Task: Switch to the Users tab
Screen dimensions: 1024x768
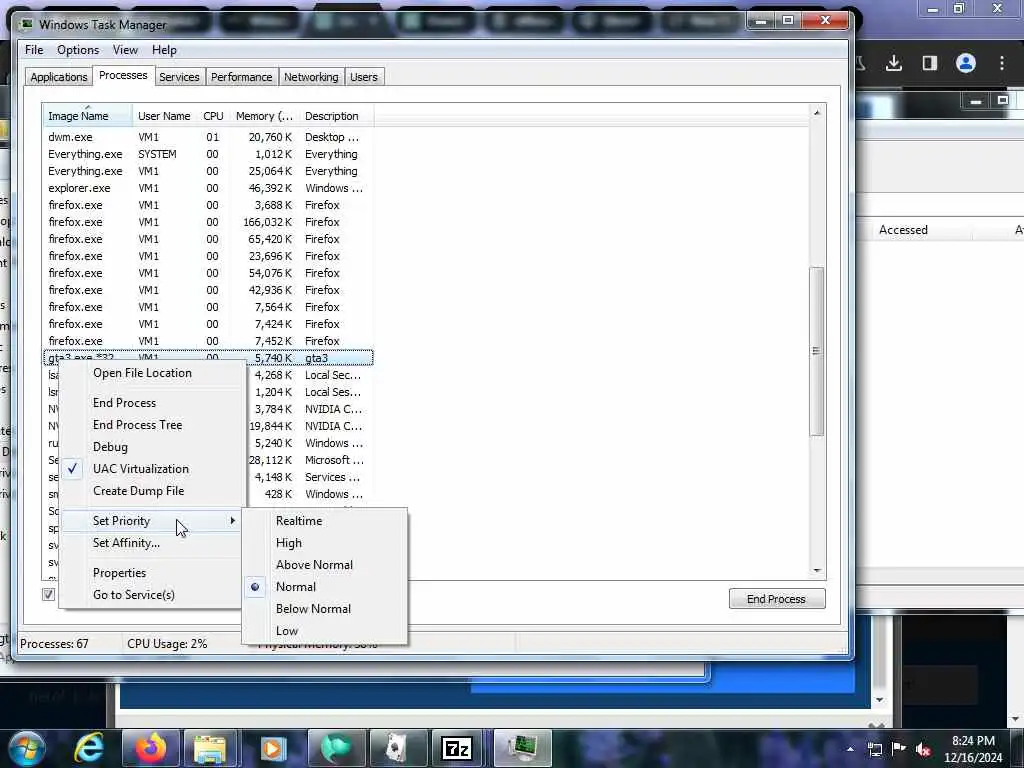Action: (364, 77)
